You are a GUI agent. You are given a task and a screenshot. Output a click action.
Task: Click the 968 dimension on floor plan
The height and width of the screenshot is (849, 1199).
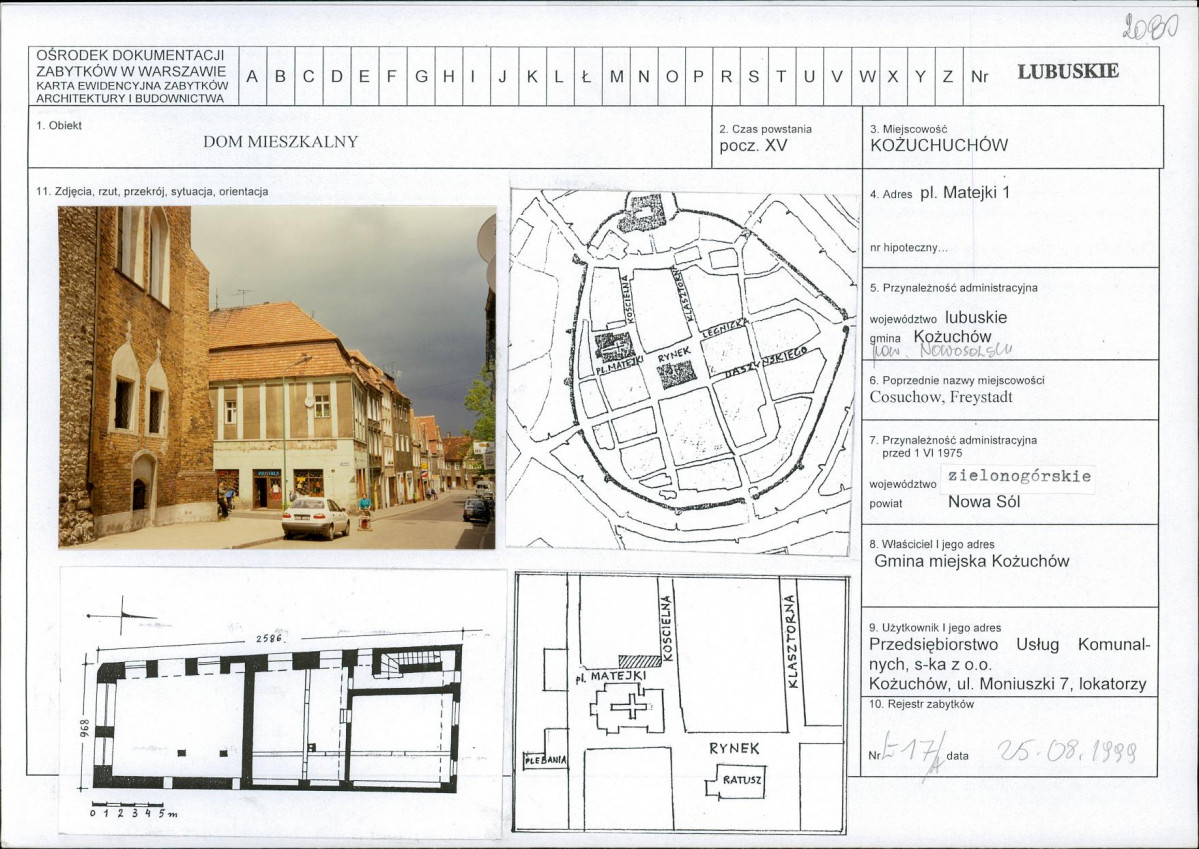(86, 727)
